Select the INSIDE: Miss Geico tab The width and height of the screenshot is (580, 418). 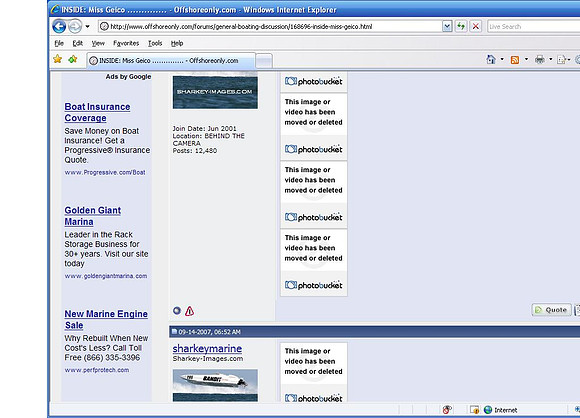tap(171, 61)
